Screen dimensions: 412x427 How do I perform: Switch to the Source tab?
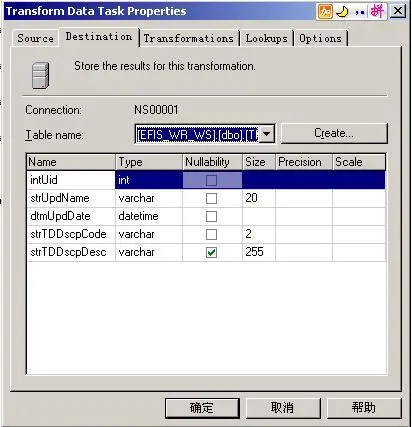click(36, 38)
